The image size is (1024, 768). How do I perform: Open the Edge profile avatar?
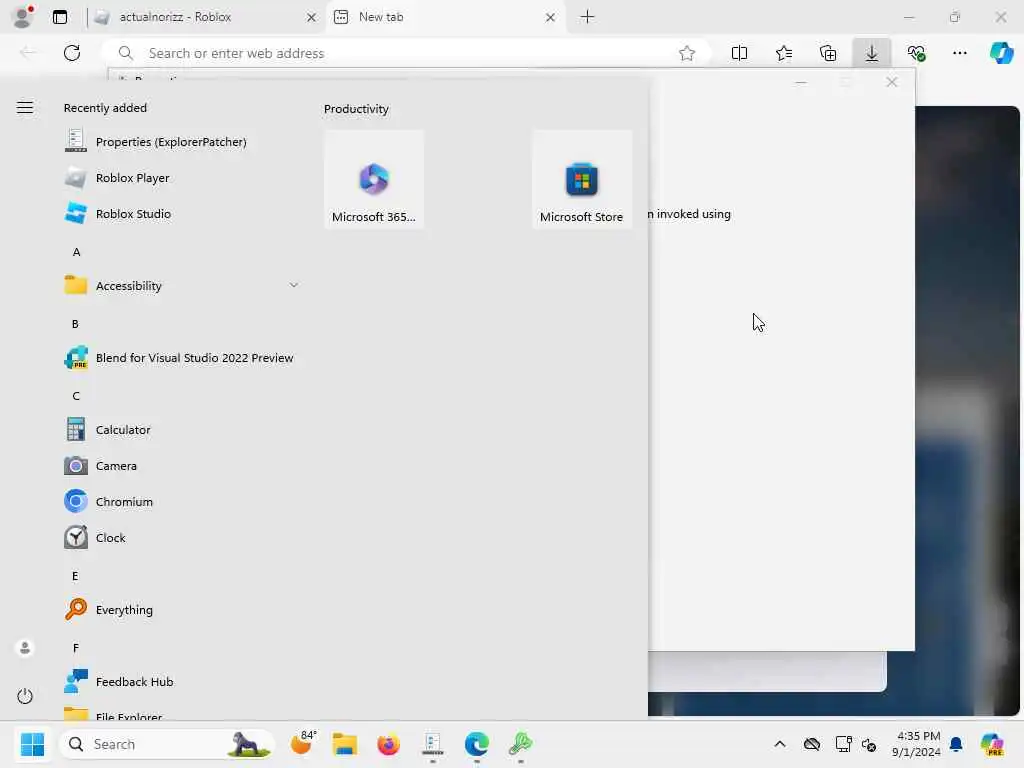tap(23, 17)
